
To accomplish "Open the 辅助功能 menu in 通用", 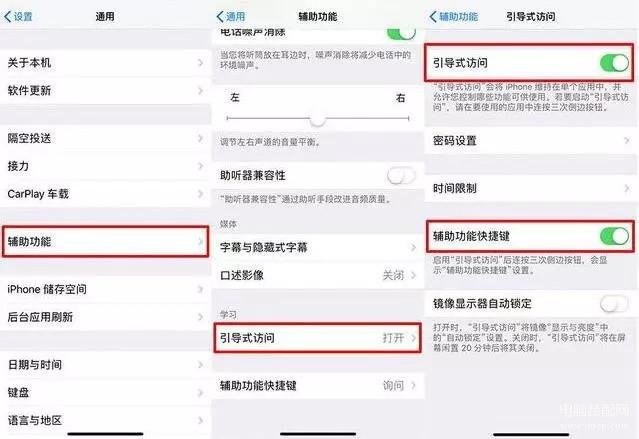I will pos(105,241).
